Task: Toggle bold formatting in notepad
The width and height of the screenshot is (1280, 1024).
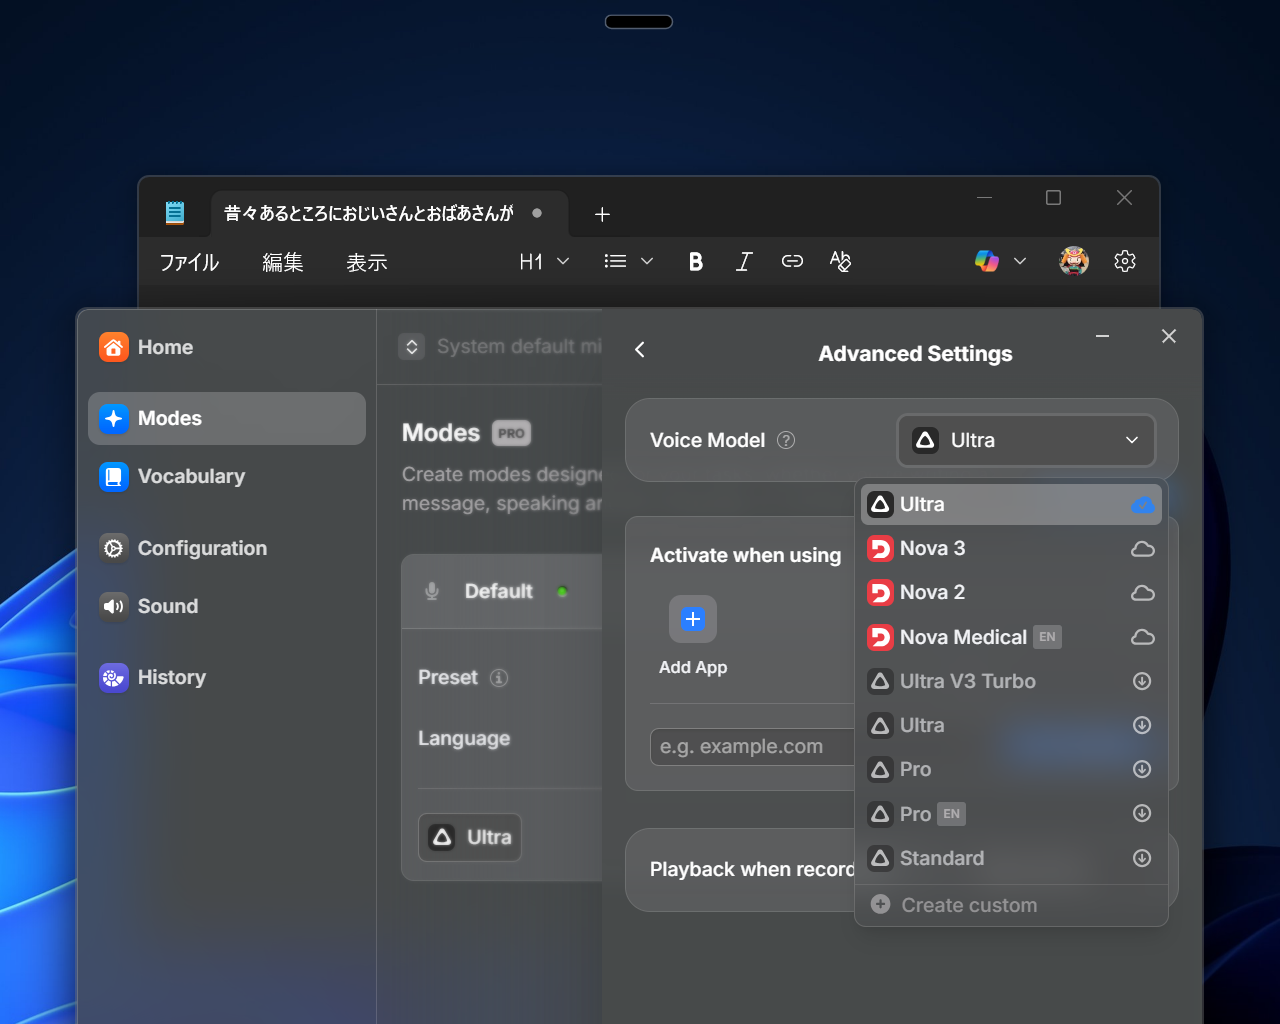Action: (696, 261)
